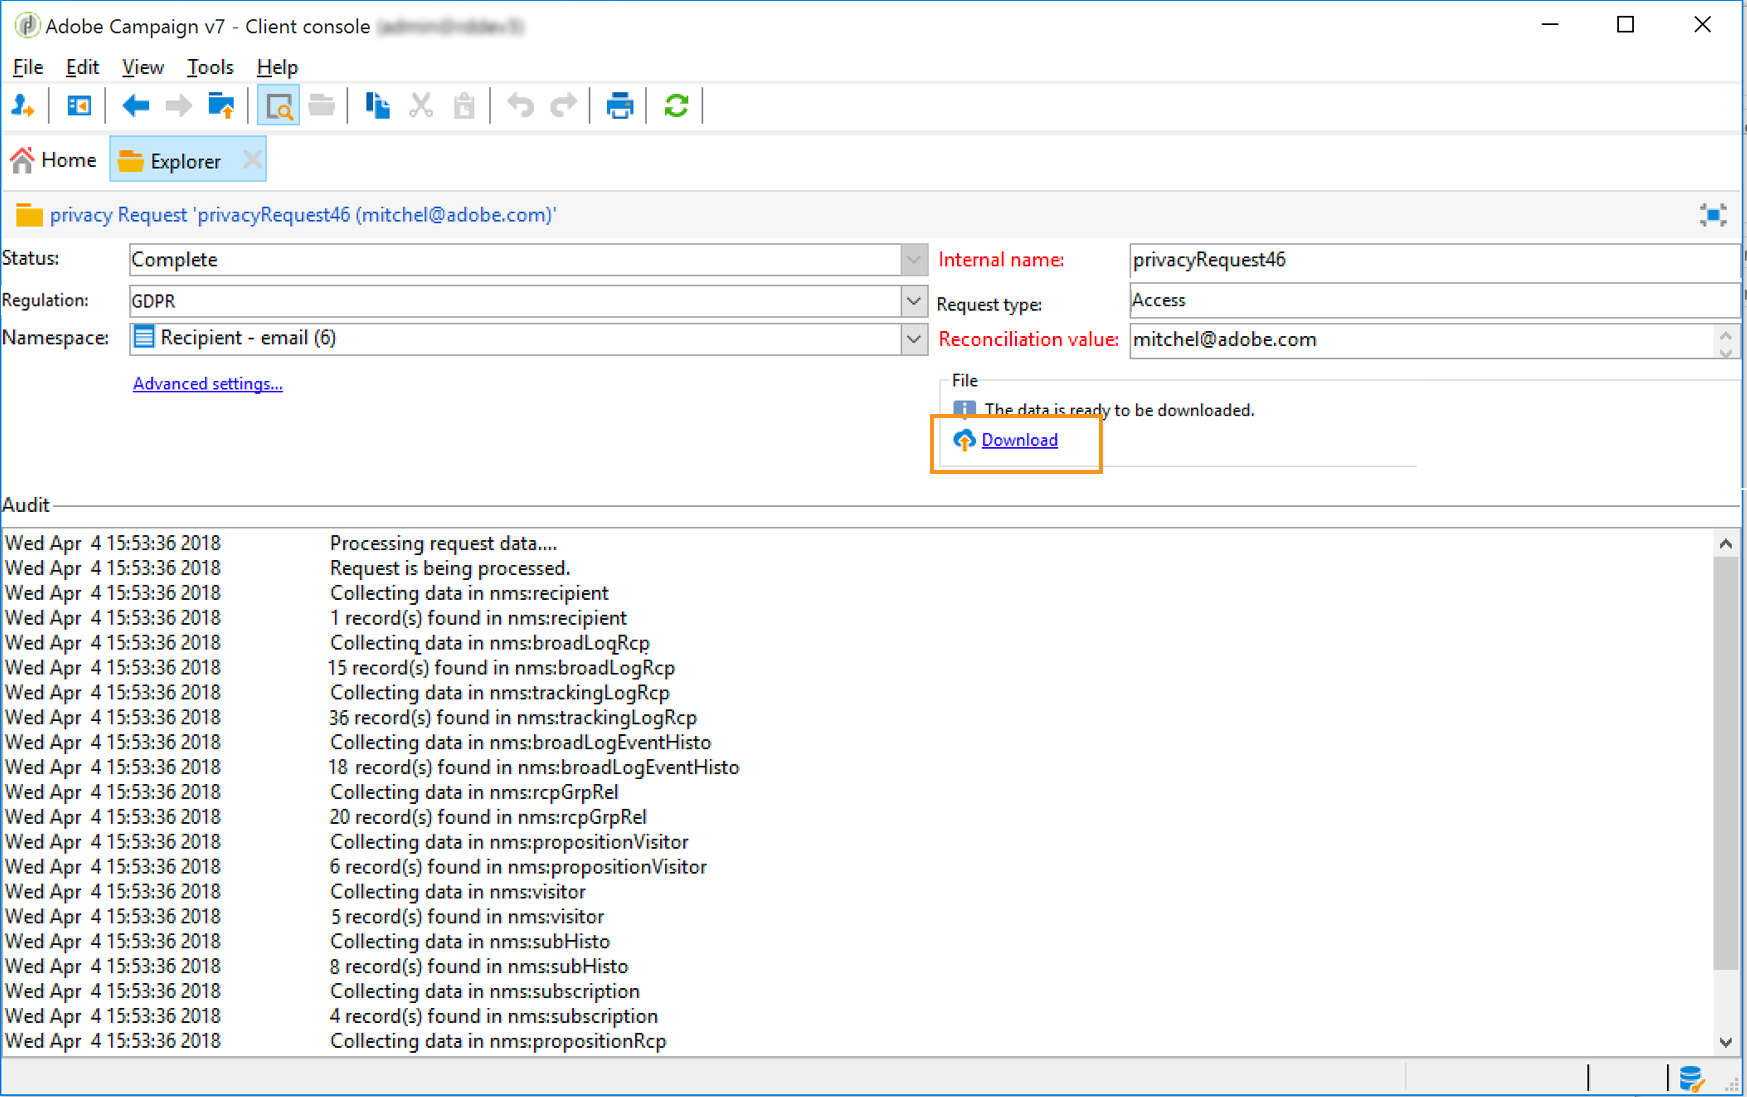Click the Copy icon in the toolbar
The image size is (1747, 1097).
click(x=377, y=105)
